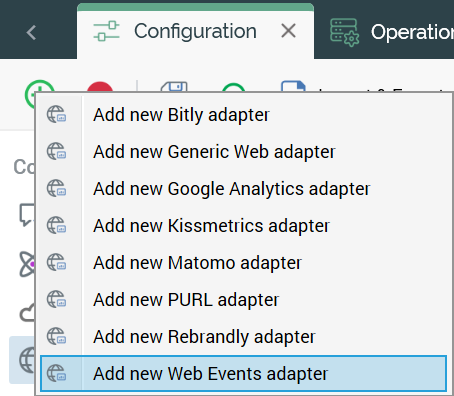Click the Configuration sliders icon
The image size is (454, 396).
click(106, 31)
